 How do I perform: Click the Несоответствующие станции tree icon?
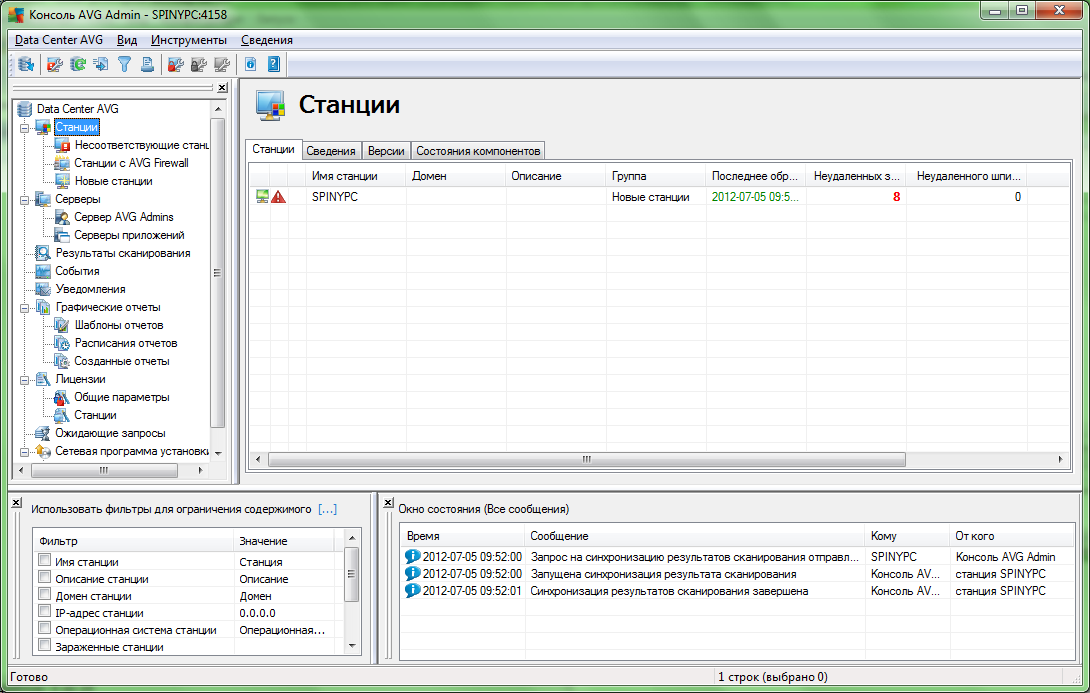tap(63, 145)
